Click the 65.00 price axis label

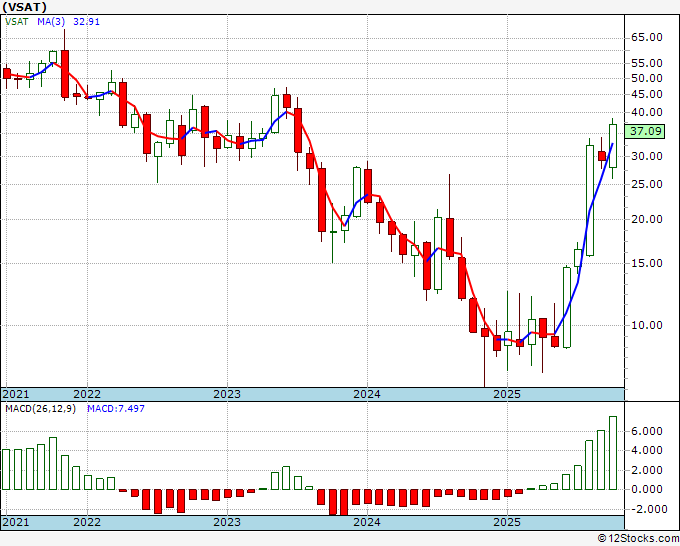click(x=647, y=38)
